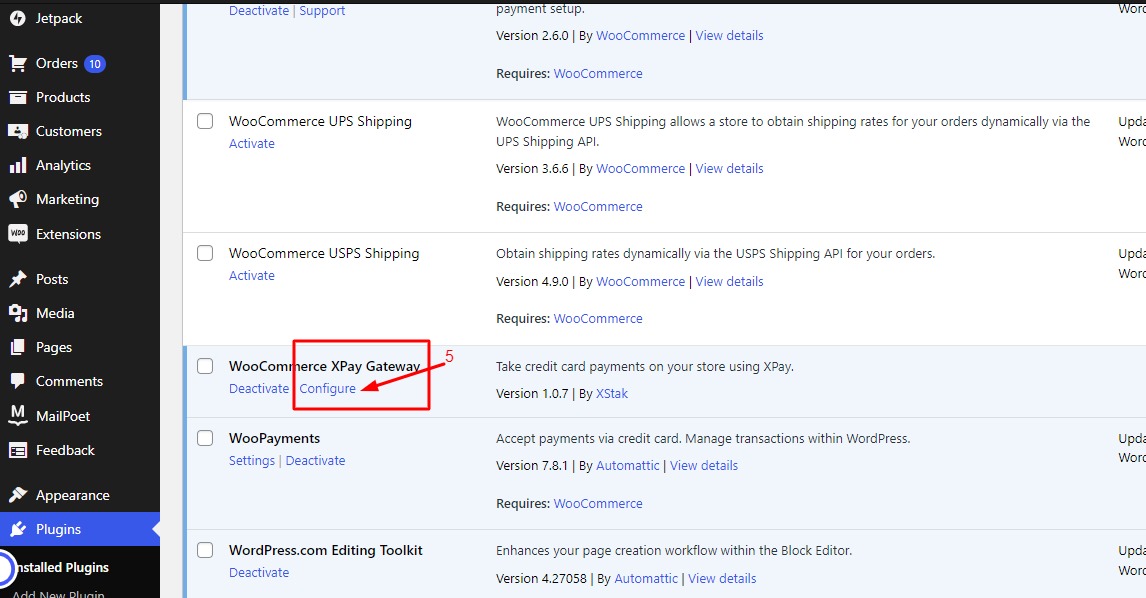Open the Analytics bar chart icon

tap(18, 165)
